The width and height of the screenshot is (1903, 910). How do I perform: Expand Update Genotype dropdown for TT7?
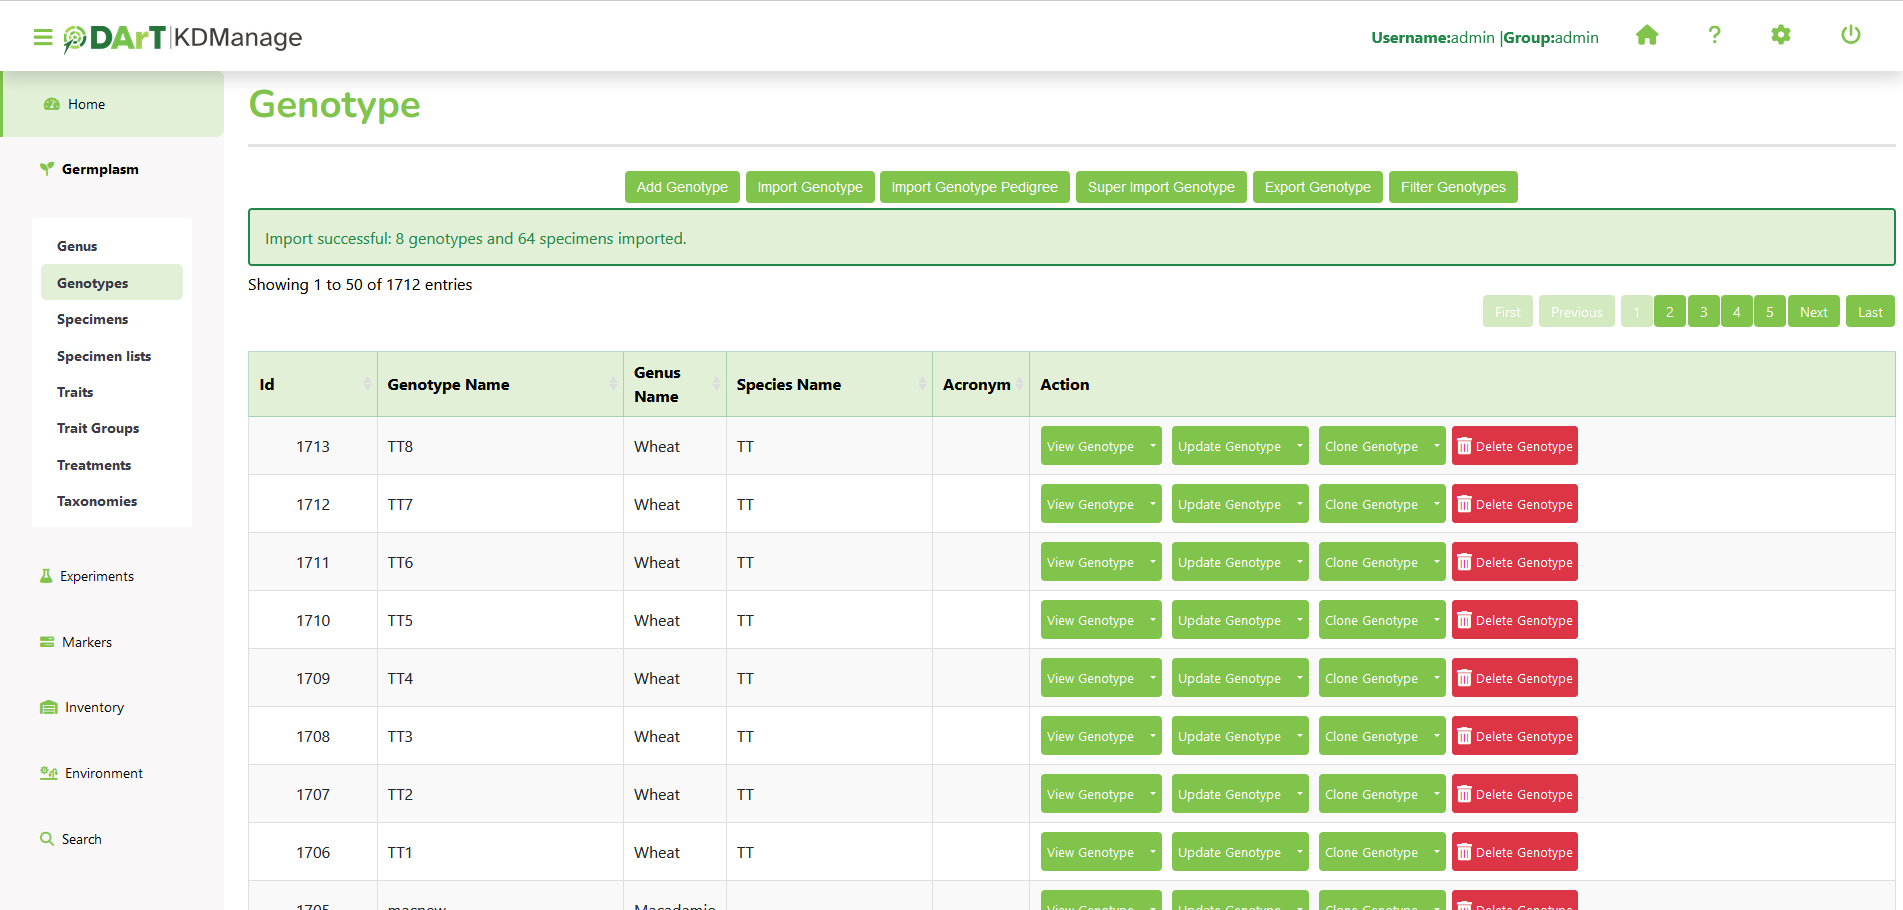pyautogui.click(x=1299, y=504)
